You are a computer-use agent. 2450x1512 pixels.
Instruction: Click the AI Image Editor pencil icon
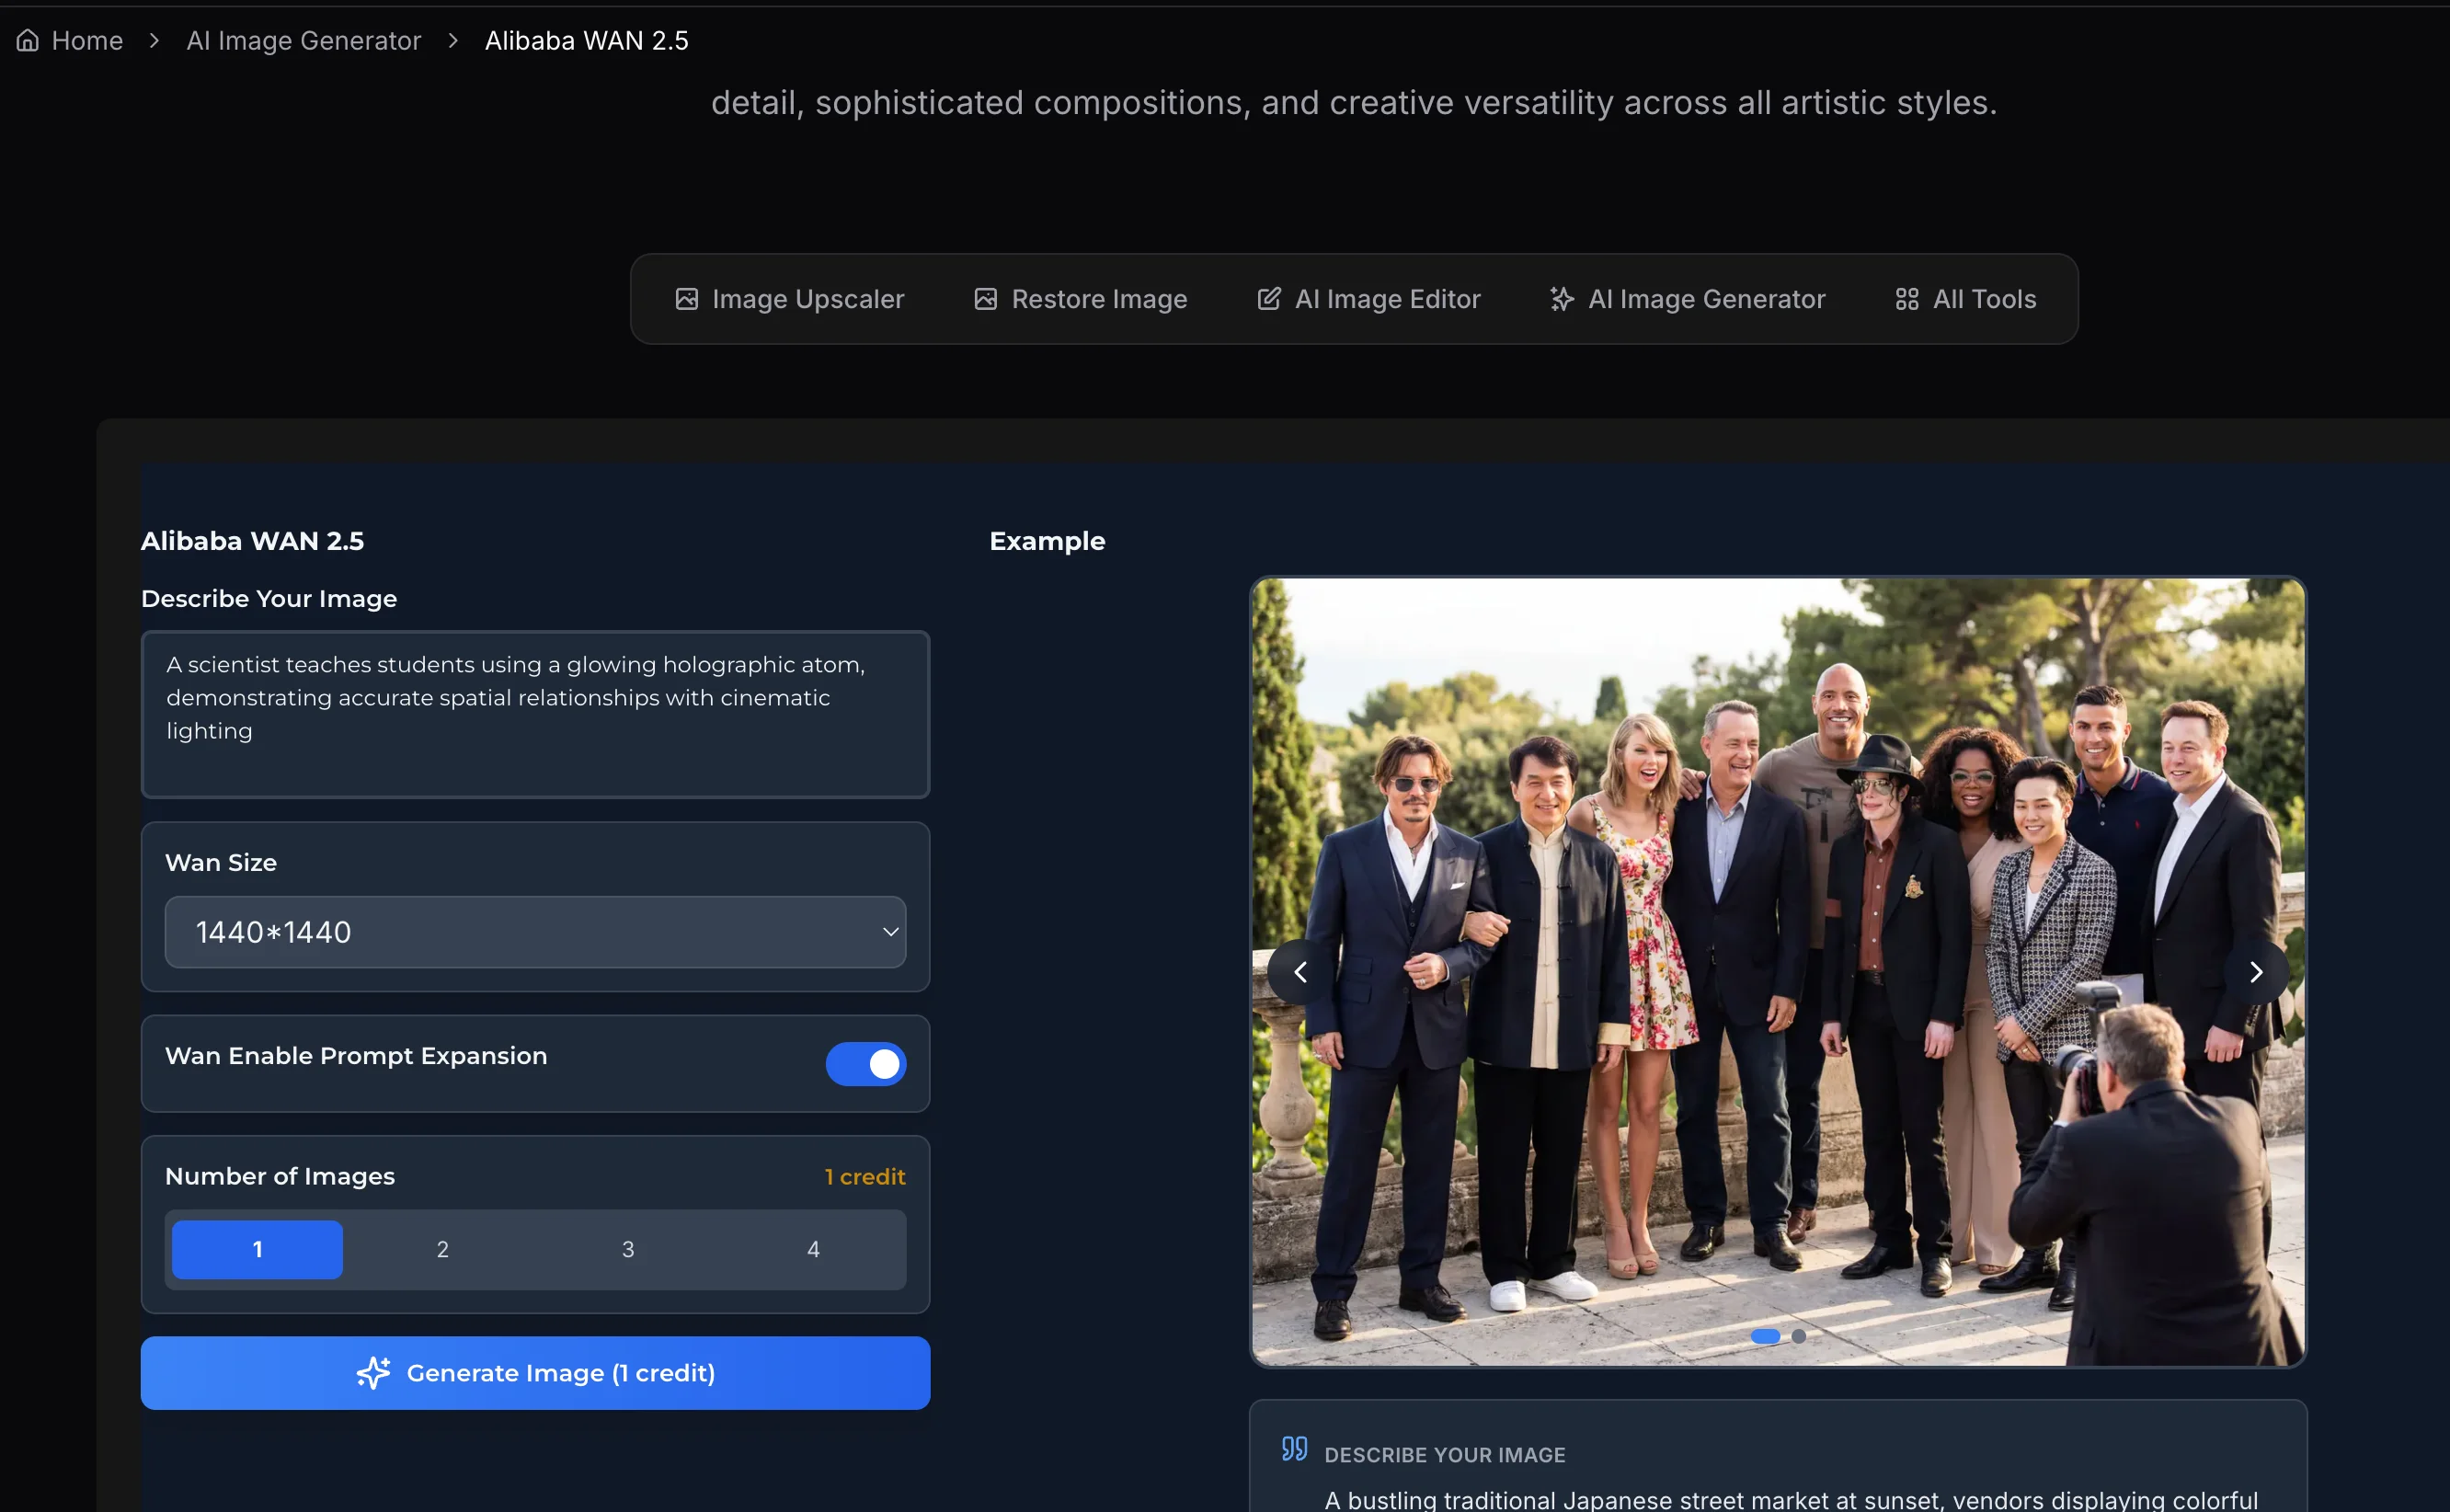tap(1268, 299)
